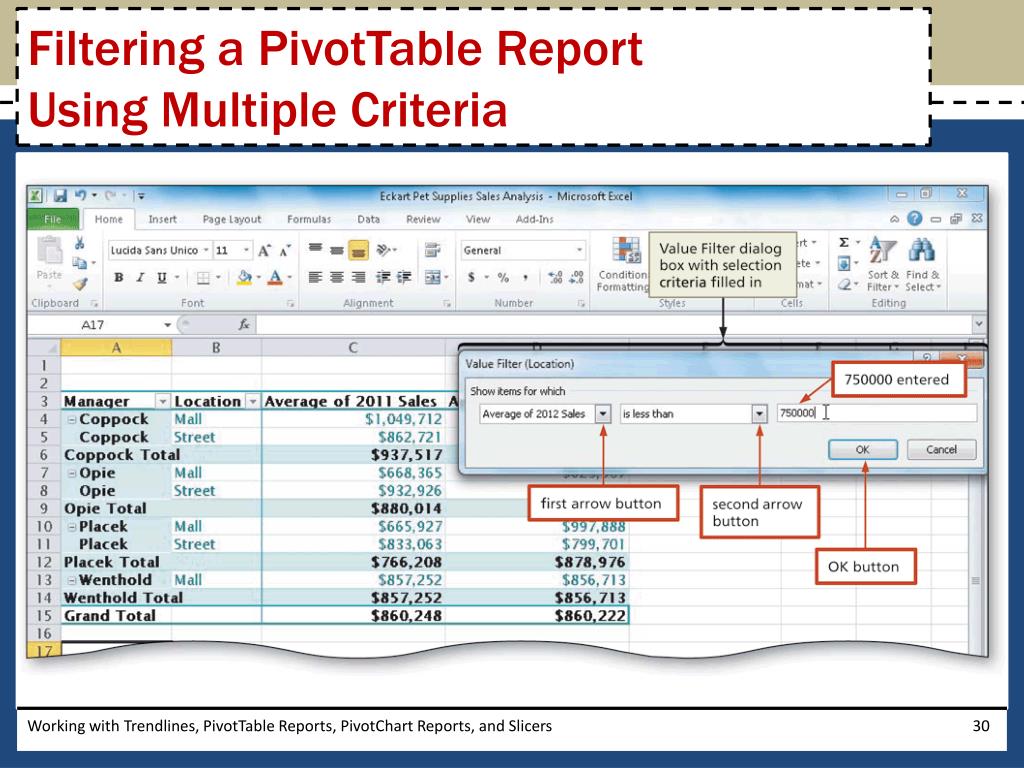Open the File tab
This screenshot has height=768, width=1024.
coord(53,219)
